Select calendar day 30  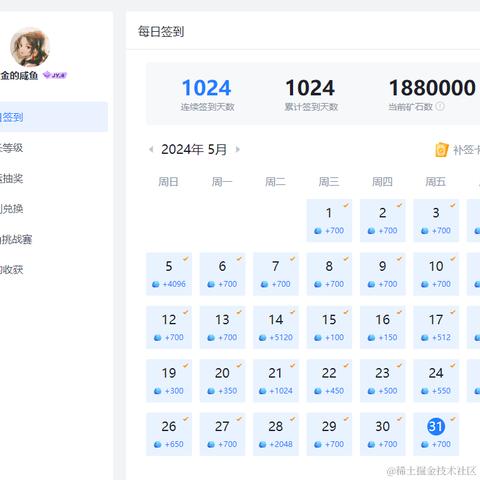[383, 434]
